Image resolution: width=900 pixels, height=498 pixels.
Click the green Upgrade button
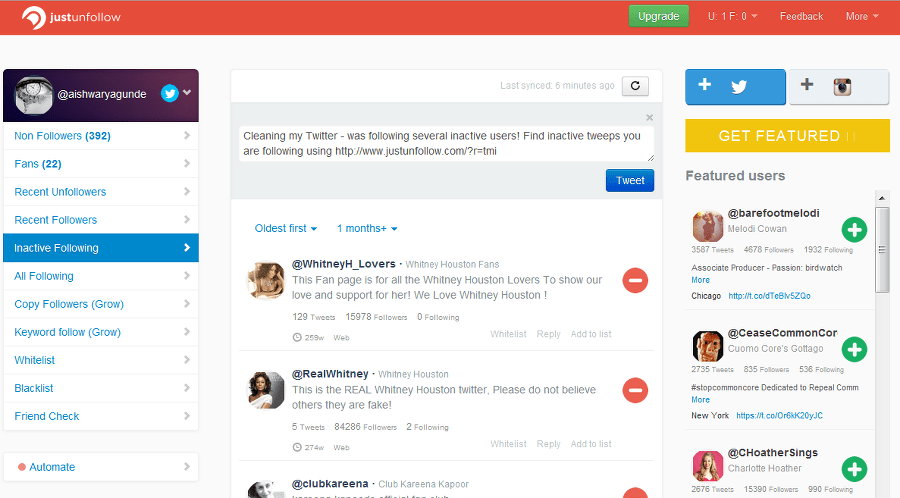pyautogui.click(x=658, y=16)
